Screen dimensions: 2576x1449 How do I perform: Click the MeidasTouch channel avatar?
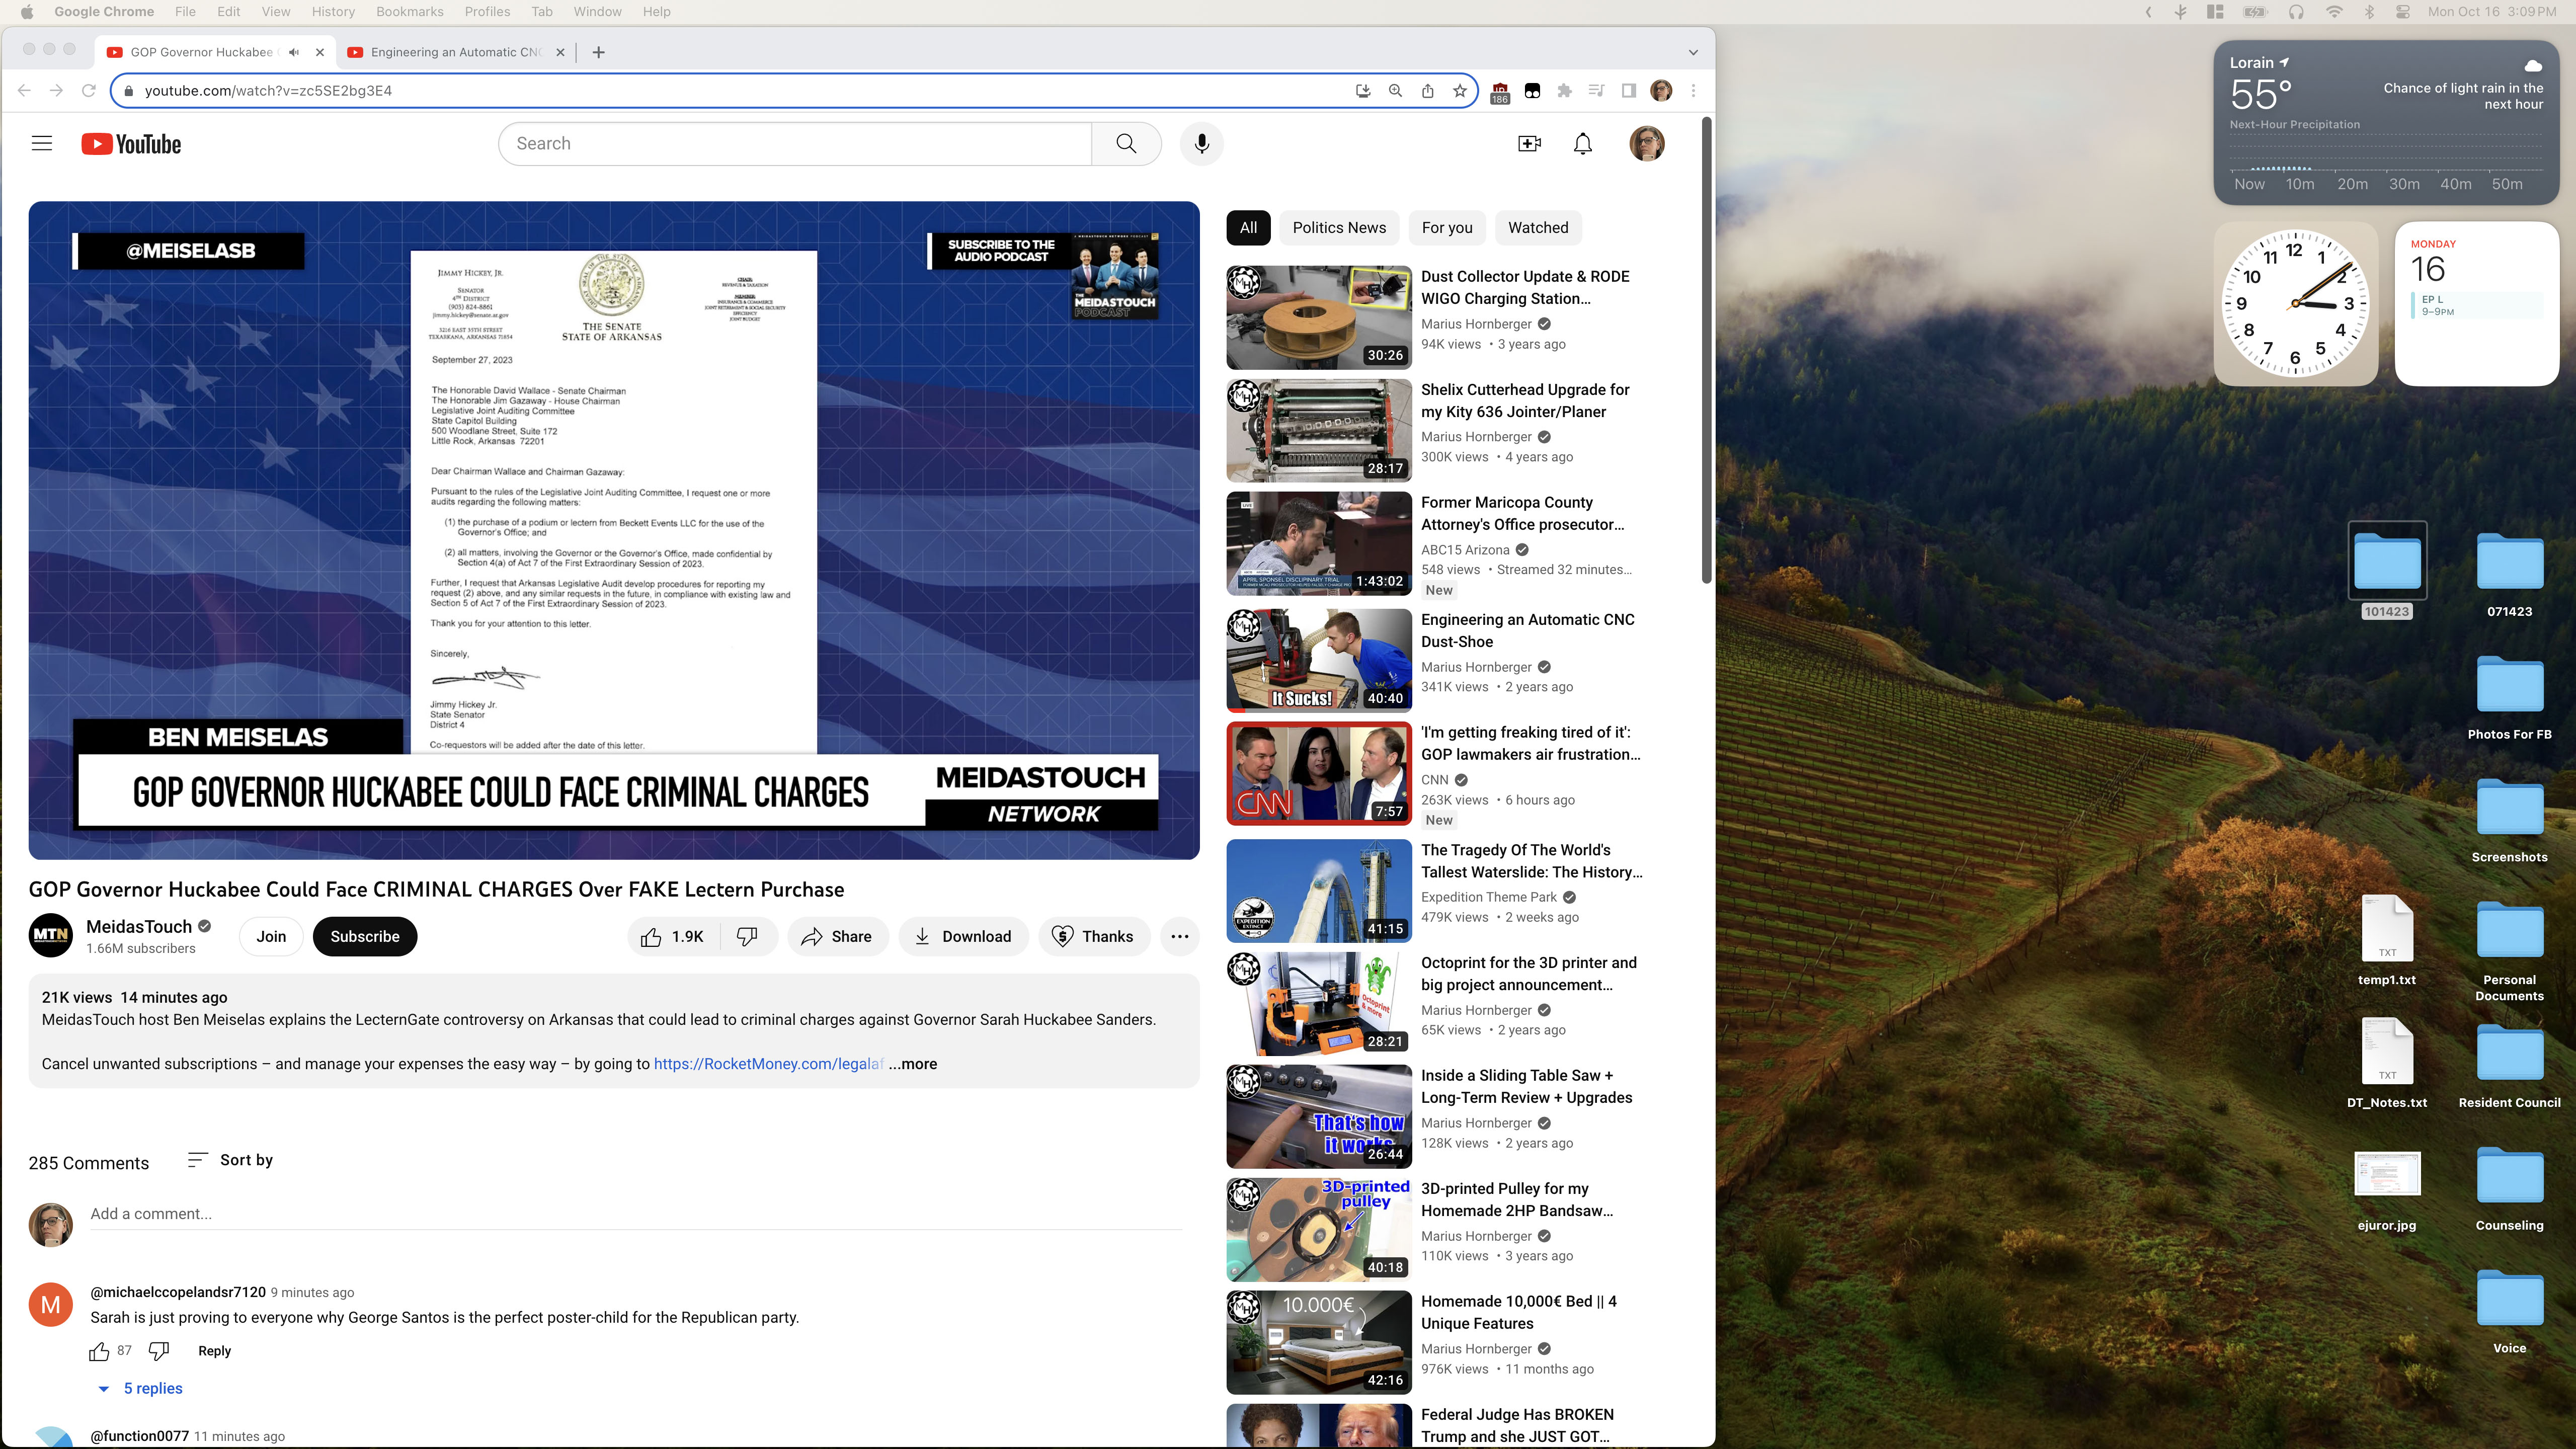click(50, 935)
